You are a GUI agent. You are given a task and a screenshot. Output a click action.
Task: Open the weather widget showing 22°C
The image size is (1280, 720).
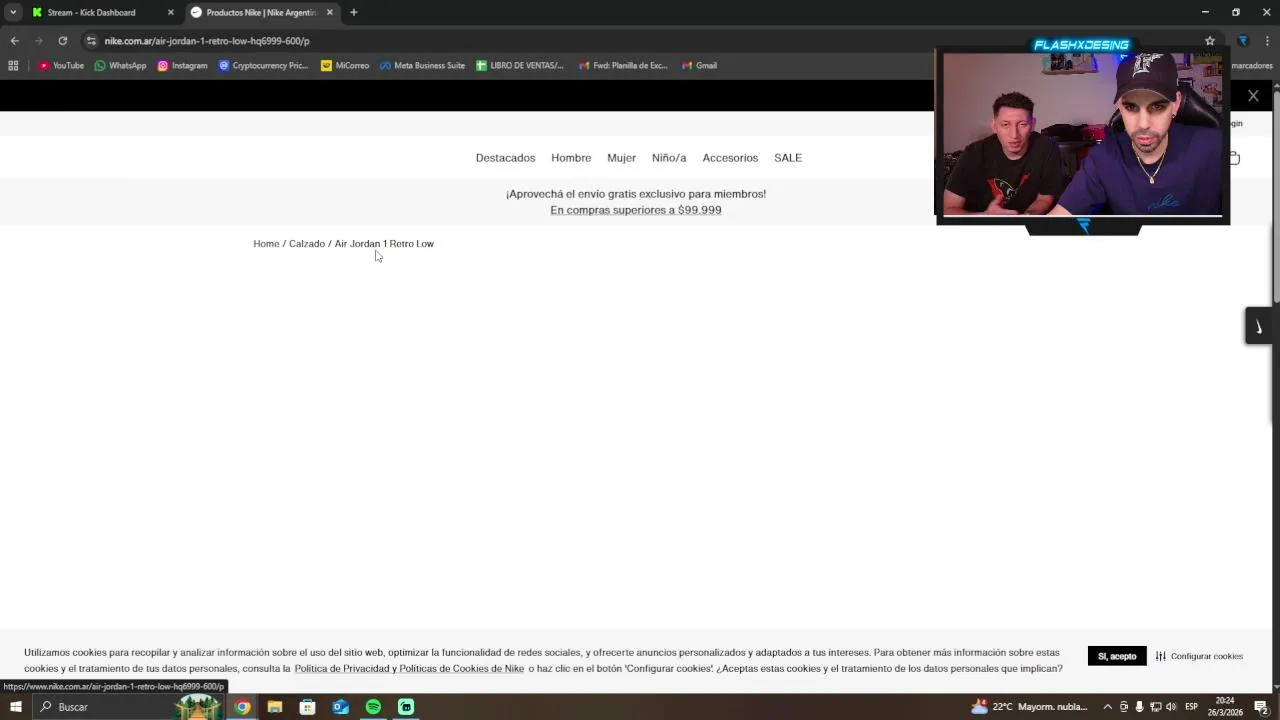(x=1029, y=707)
